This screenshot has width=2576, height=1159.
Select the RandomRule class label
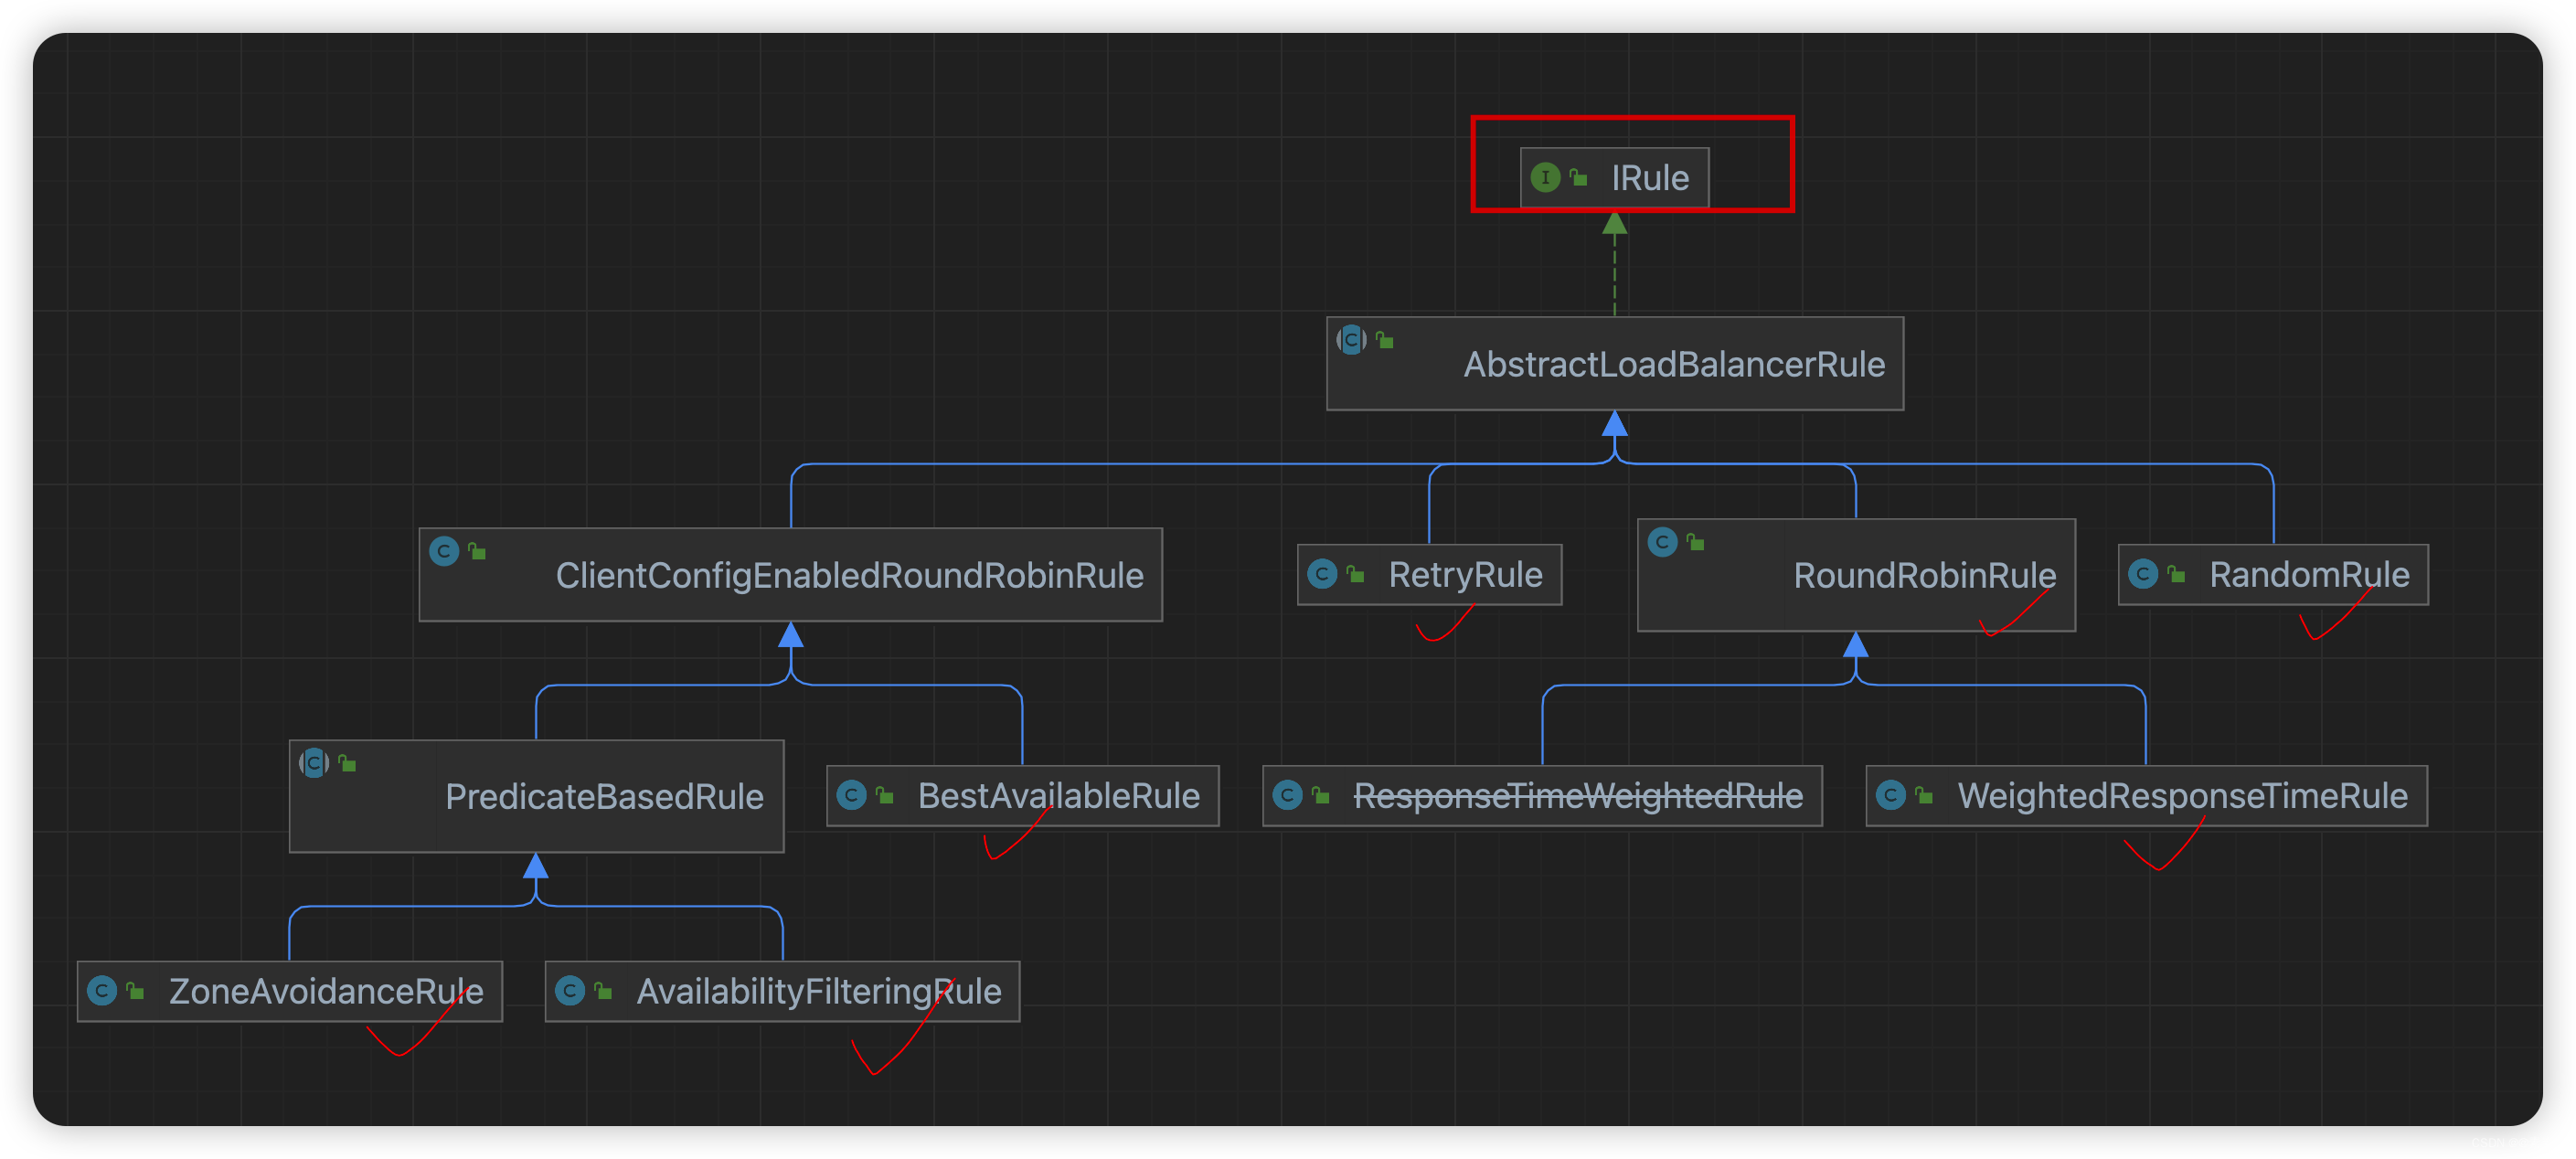pyautogui.click(x=2309, y=575)
